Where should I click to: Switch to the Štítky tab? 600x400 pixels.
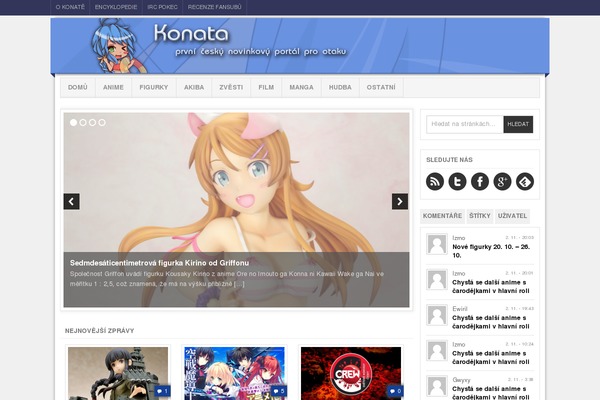point(480,216)
